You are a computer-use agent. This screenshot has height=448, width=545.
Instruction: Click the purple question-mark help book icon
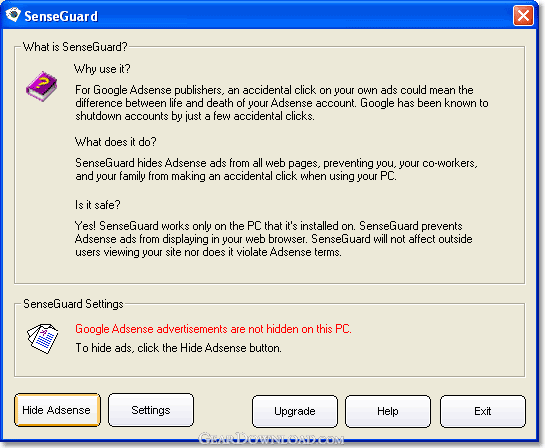pyautogui.click(x=42, y=86)
